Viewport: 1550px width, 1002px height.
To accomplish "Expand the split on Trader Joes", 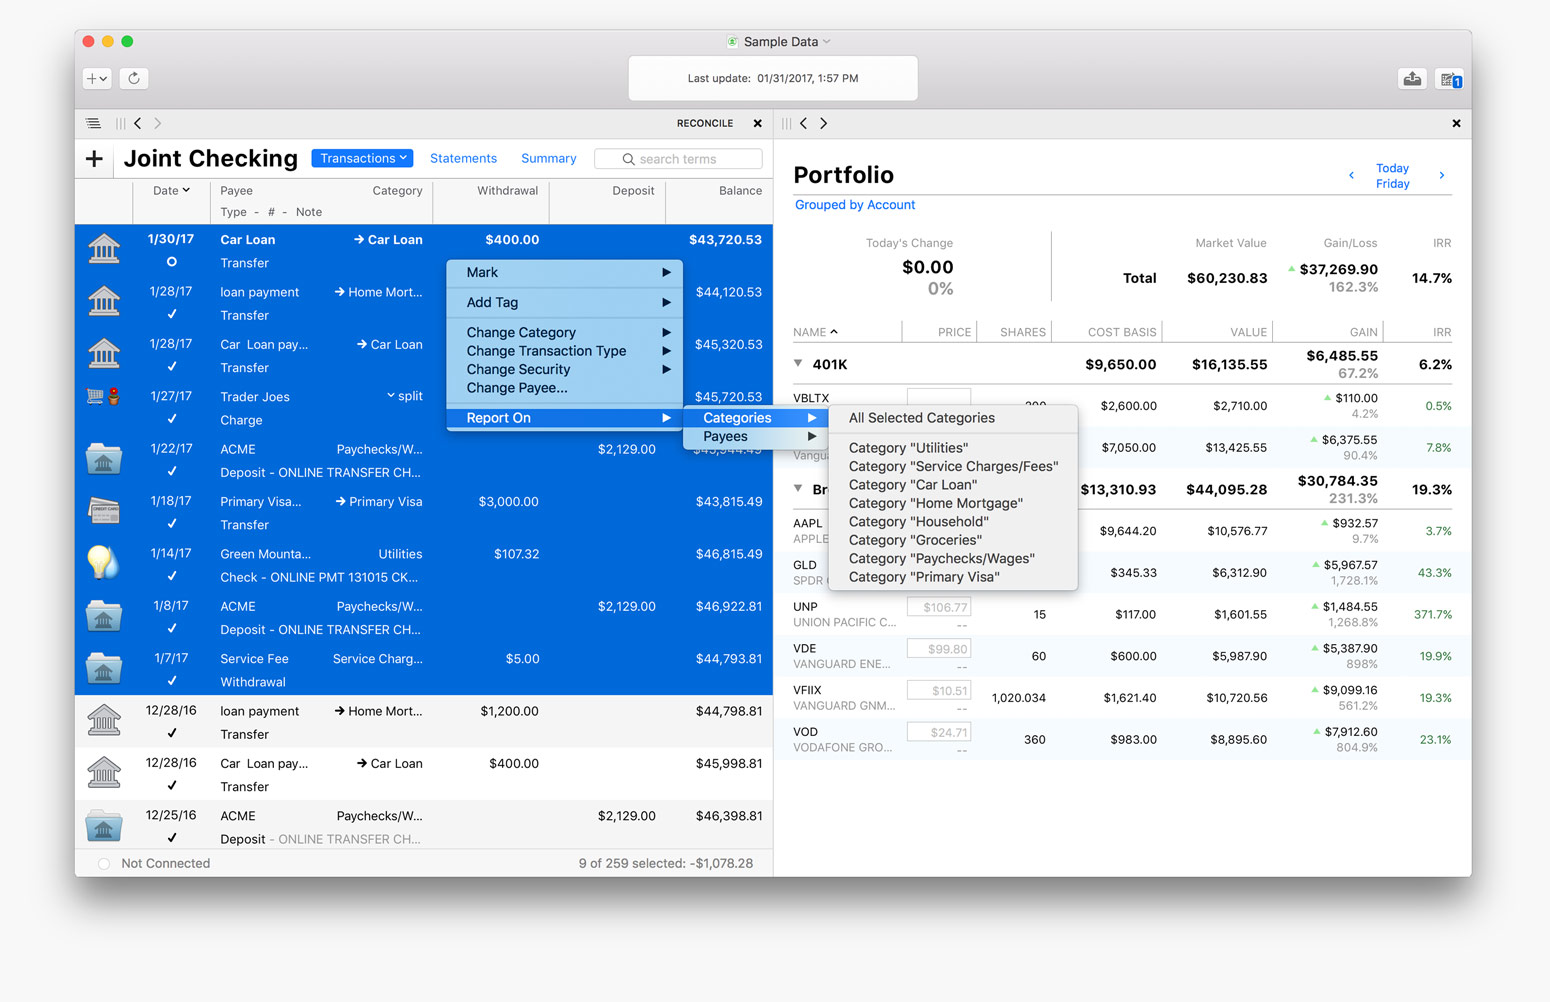I will click(x=404, y=396).
